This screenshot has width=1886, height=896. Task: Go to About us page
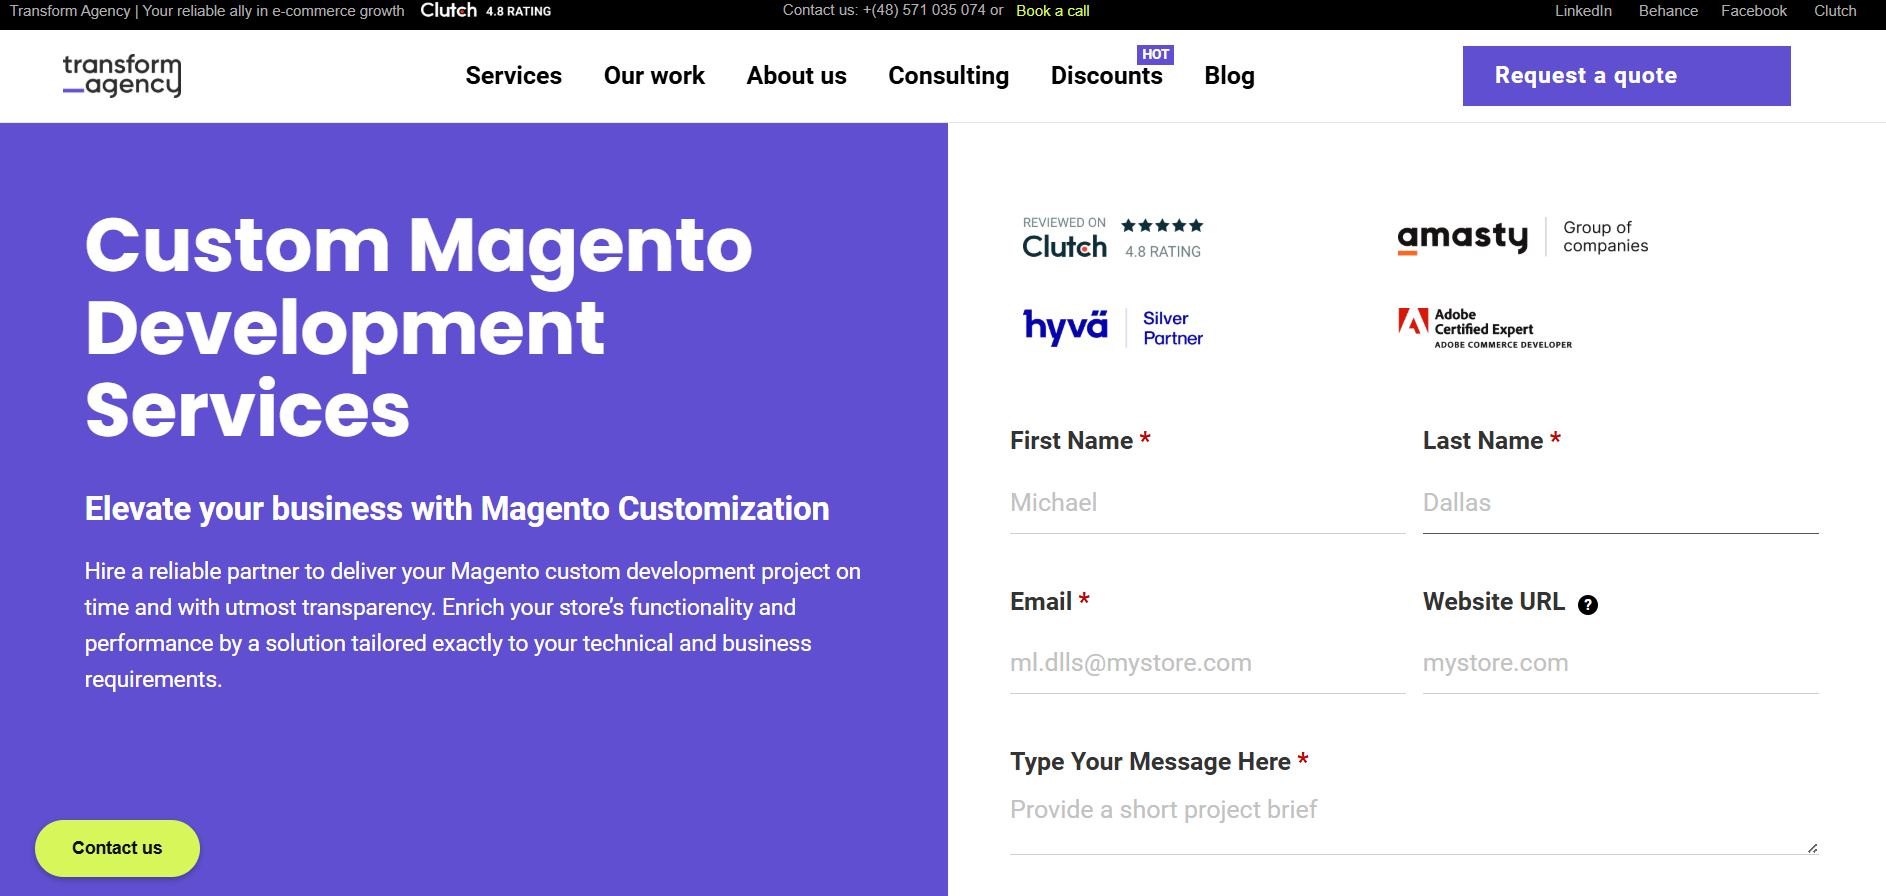pyautogui.click(x=796, y=76)
